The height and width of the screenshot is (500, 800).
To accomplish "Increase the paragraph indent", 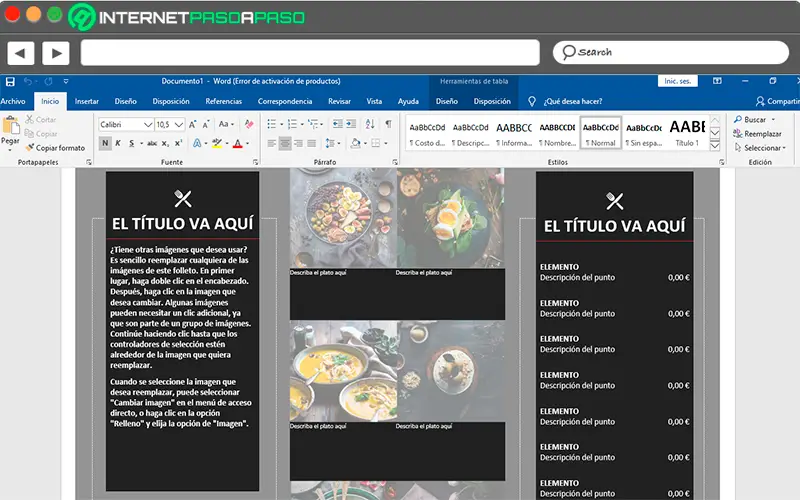I will coord(351,124).
